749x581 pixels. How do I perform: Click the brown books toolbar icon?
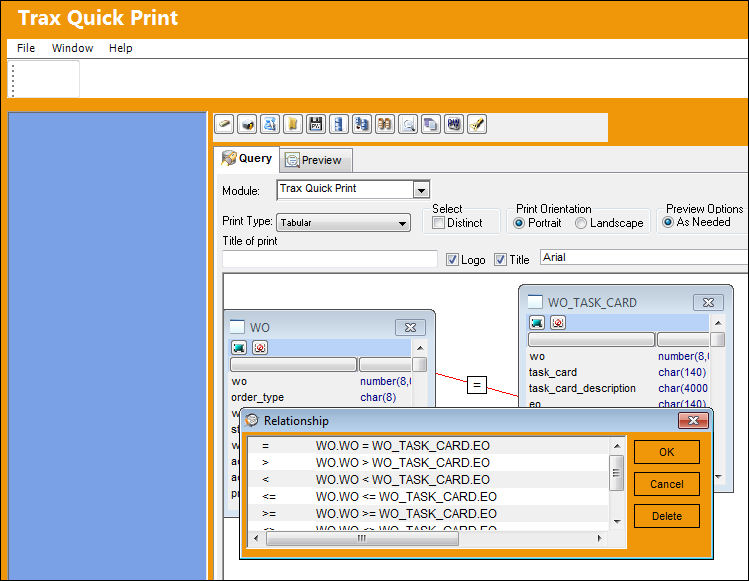[x=385, y=124]
